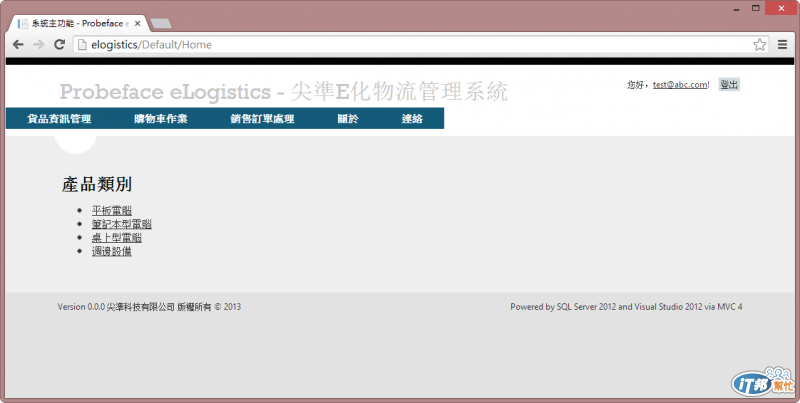Click the test@abc.com account link

coord(680,85)
